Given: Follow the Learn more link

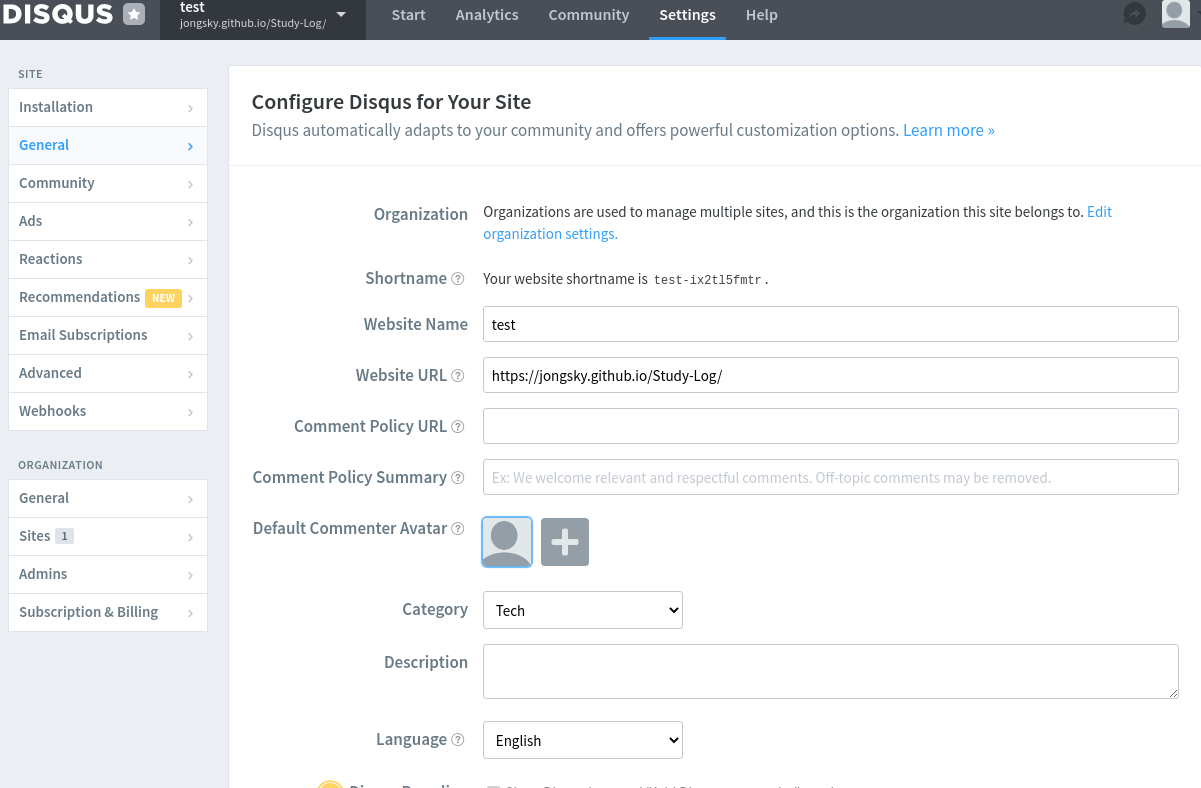Looking at the screenshot, I should point(948,130).
